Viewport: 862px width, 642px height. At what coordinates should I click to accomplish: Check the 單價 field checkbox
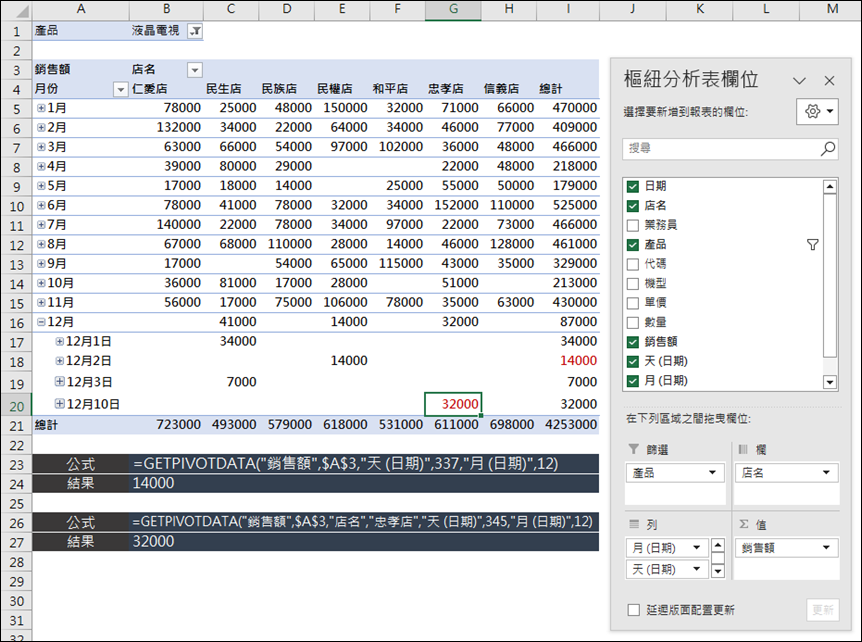coord(633,303)
